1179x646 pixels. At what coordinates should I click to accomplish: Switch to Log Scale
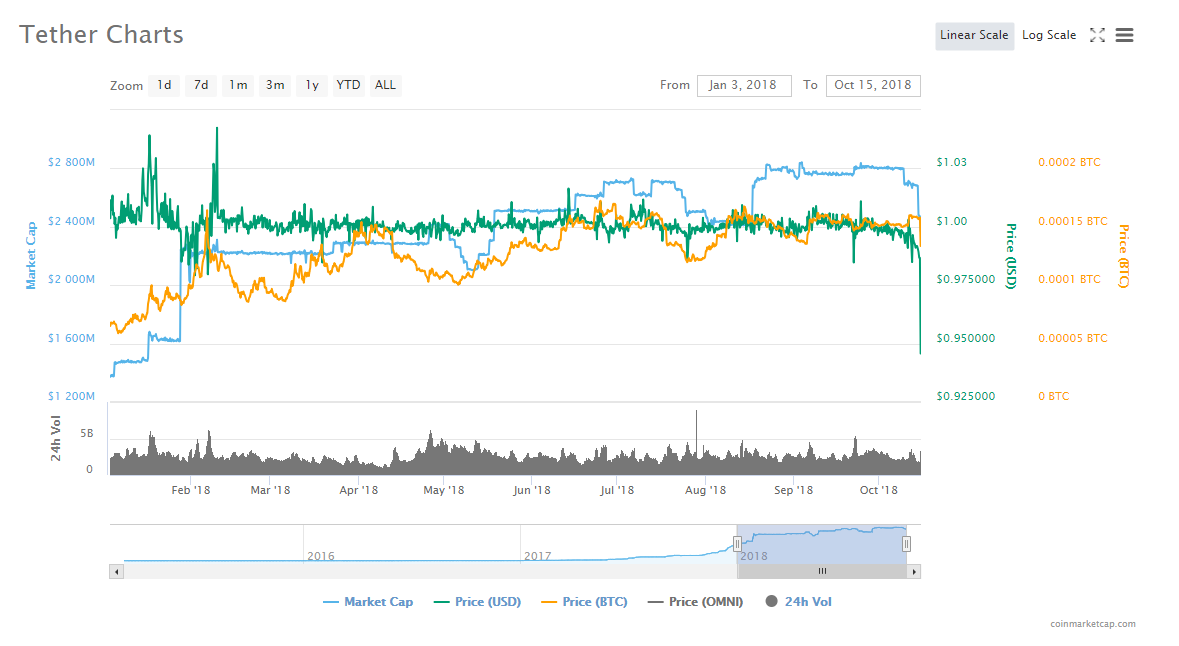(1048, 35)
